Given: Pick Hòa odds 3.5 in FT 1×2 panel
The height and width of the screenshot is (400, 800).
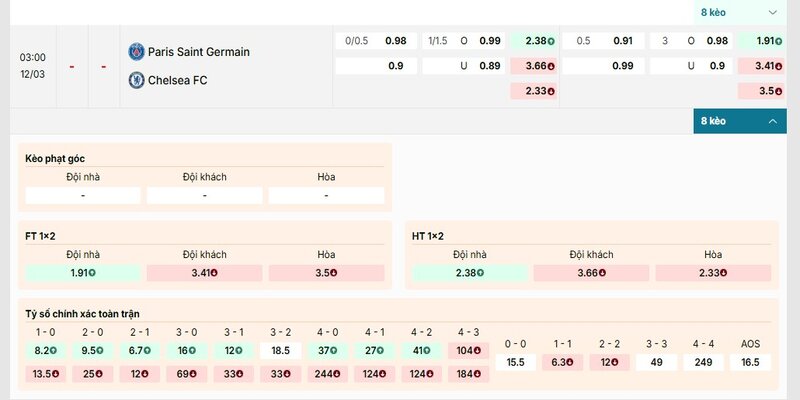Looking at the screenshot, I should pos(326,273).
